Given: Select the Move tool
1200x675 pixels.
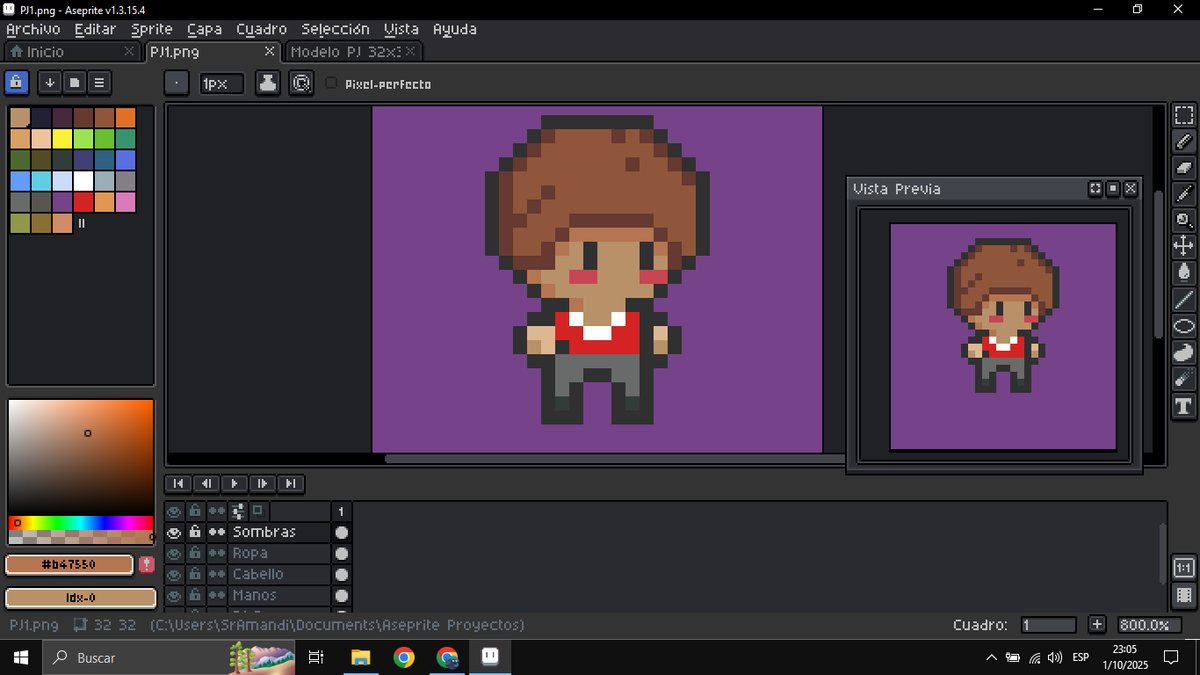Looking at the screenshot, I should [x=1184, y=246].
